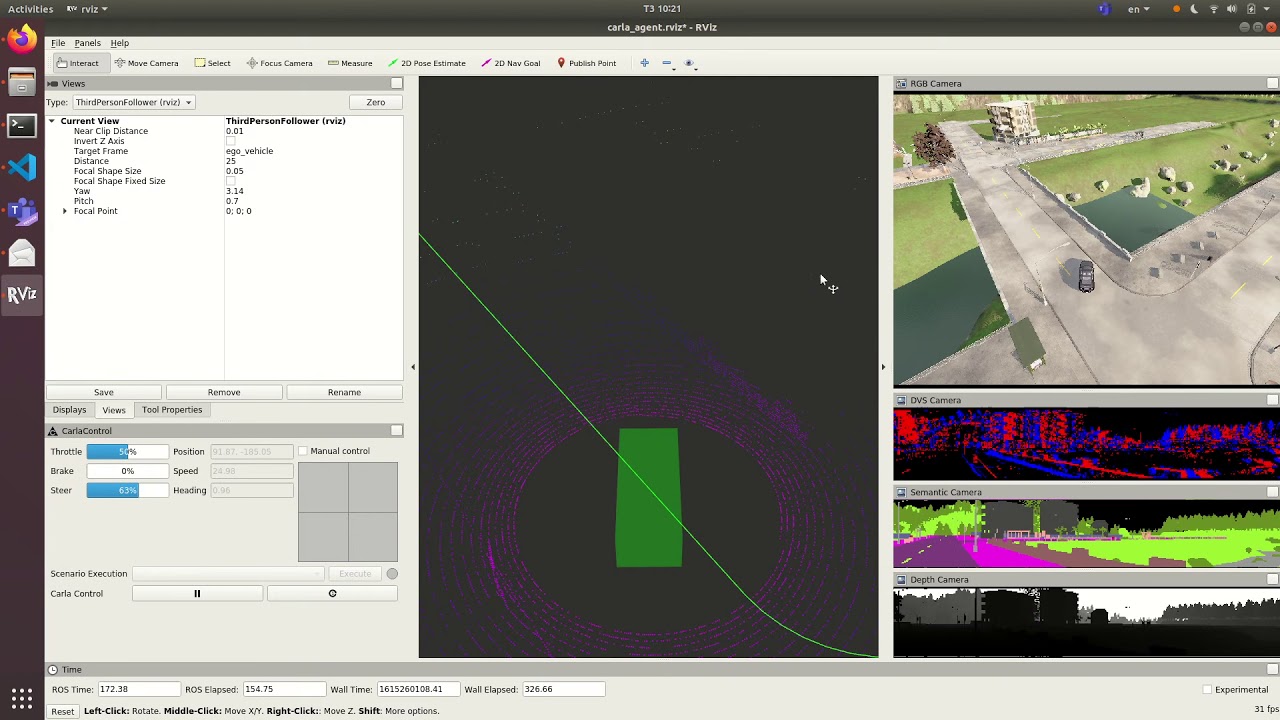1280x720 pixels.
Task: Toggle the Focal Shape Fixed Size checkbox
Action: 231,181
